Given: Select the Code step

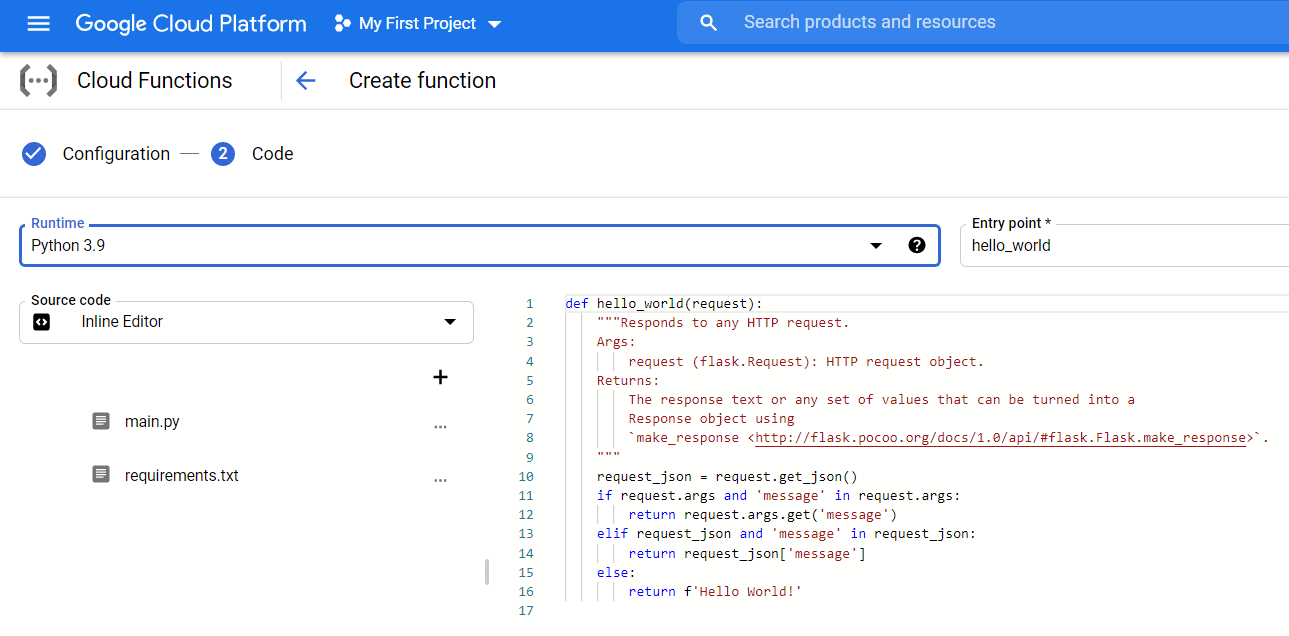Looking at the screenshot, I should point(272,154).
